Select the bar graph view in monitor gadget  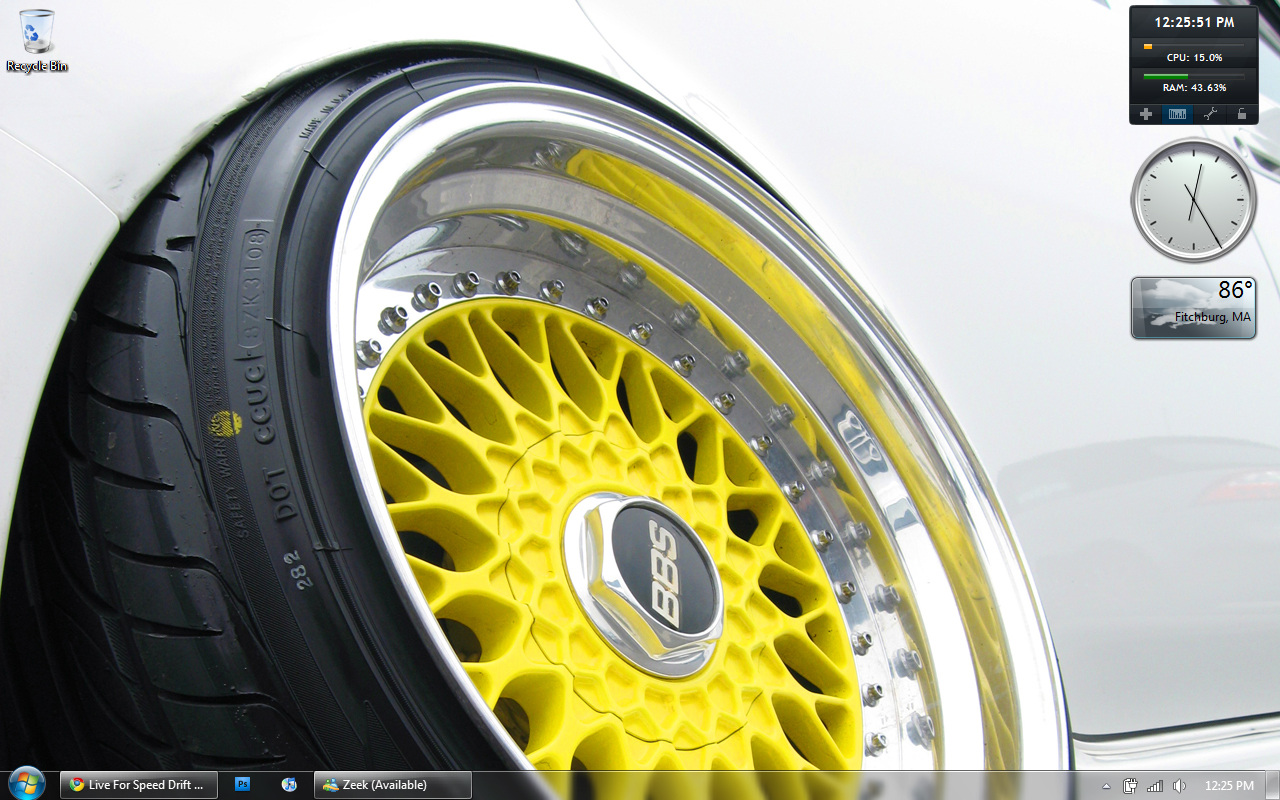[x=1178, y=114]
